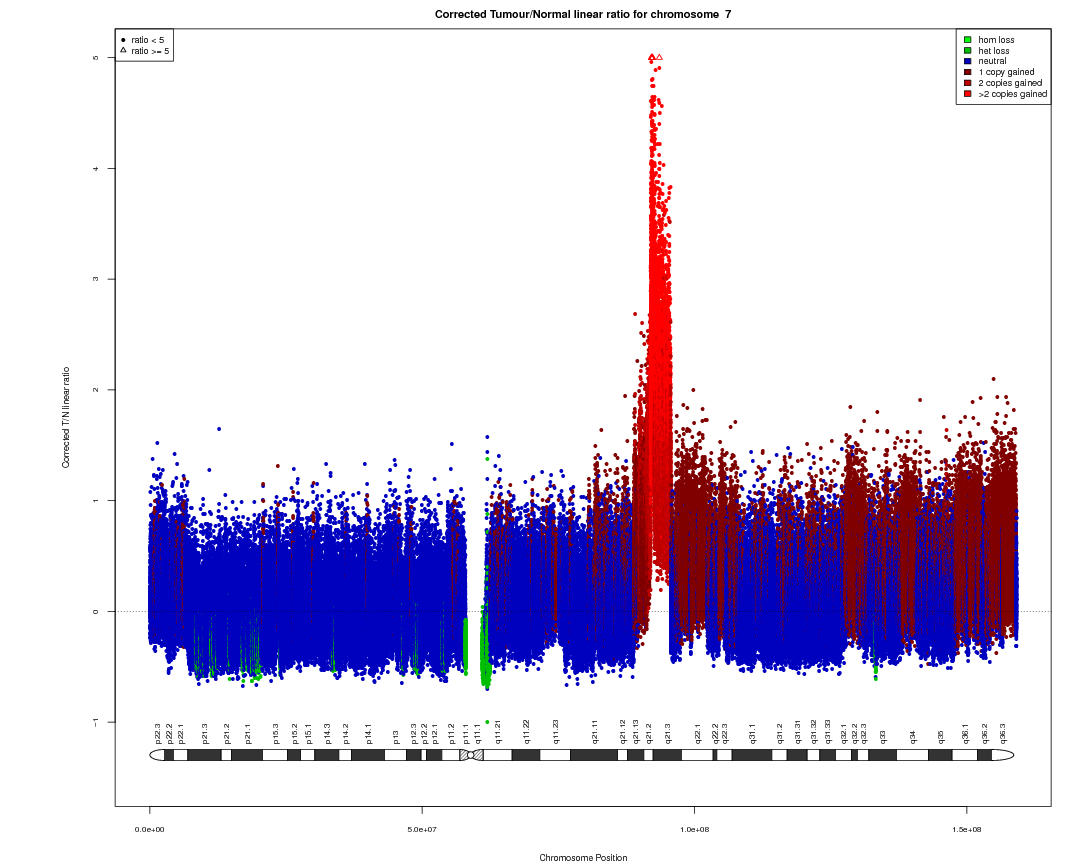The width and height of the screenshot is (1080, 864).
Task: Click the y-axis tick label -1
Action: point(96,722)
